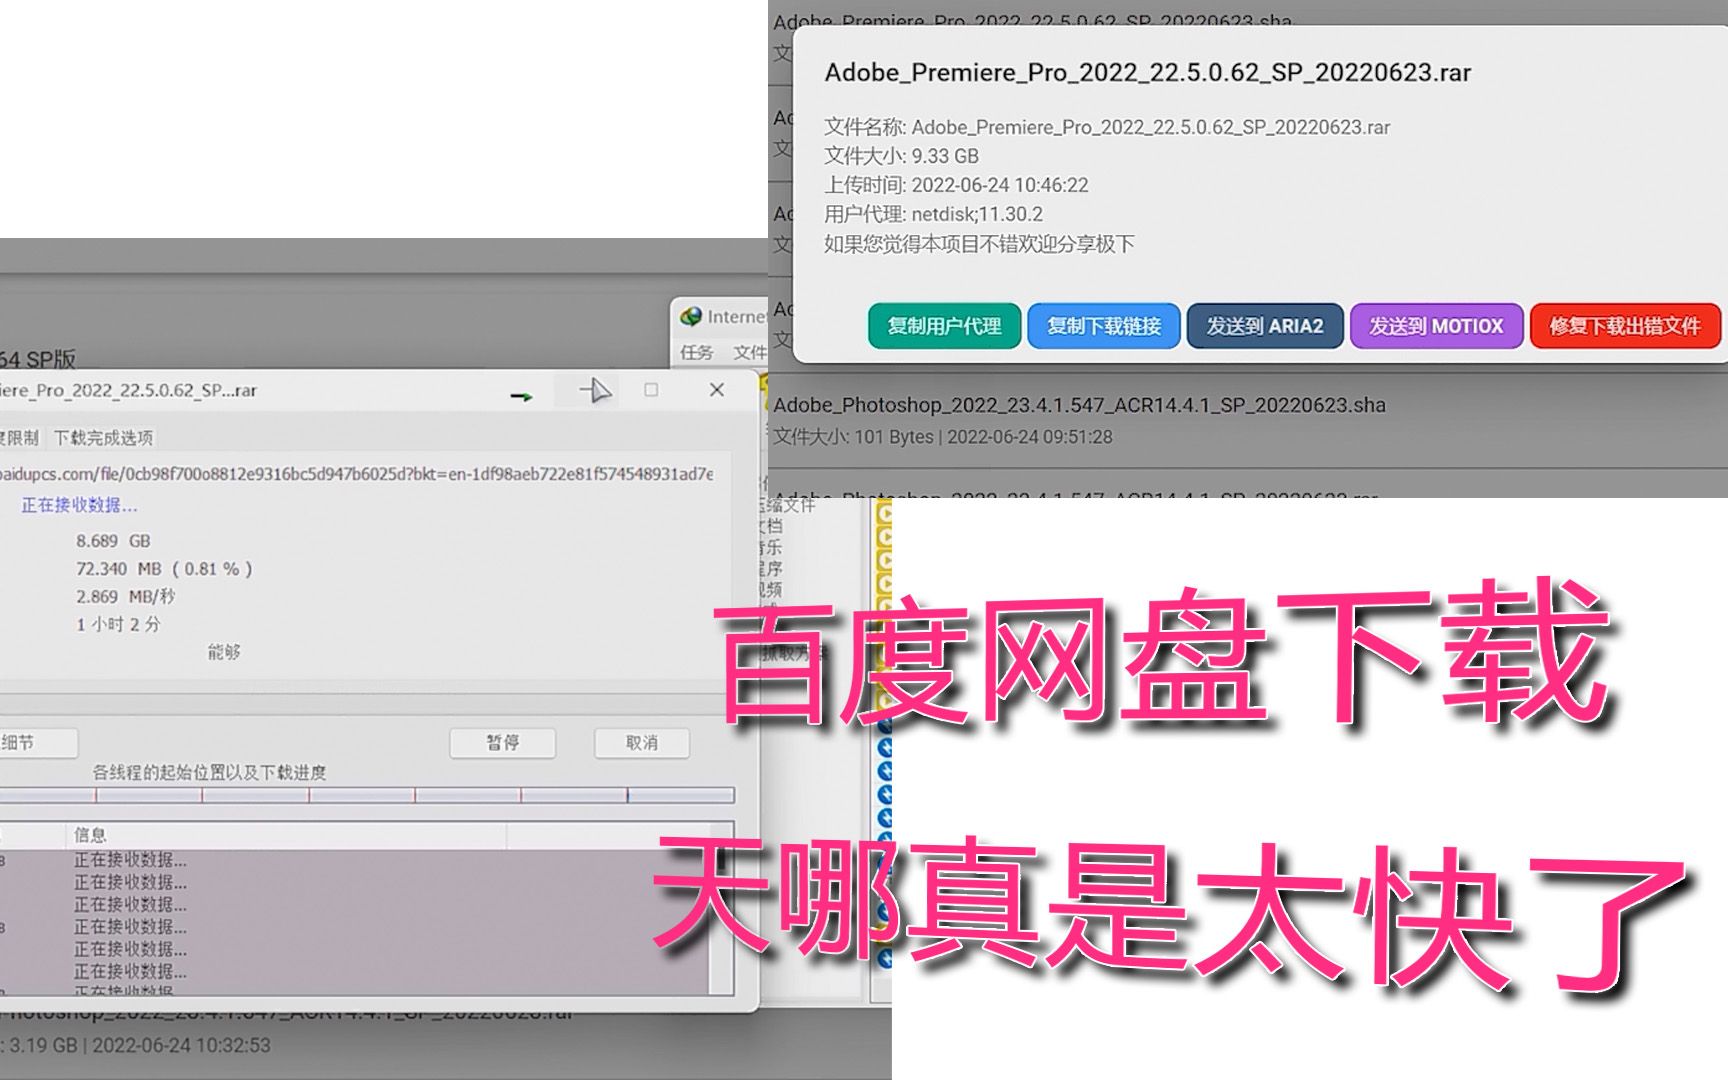Click 文件大小: 101 Bytes file info line
Screen dimensions: 1728x1080
pos(943,437)
